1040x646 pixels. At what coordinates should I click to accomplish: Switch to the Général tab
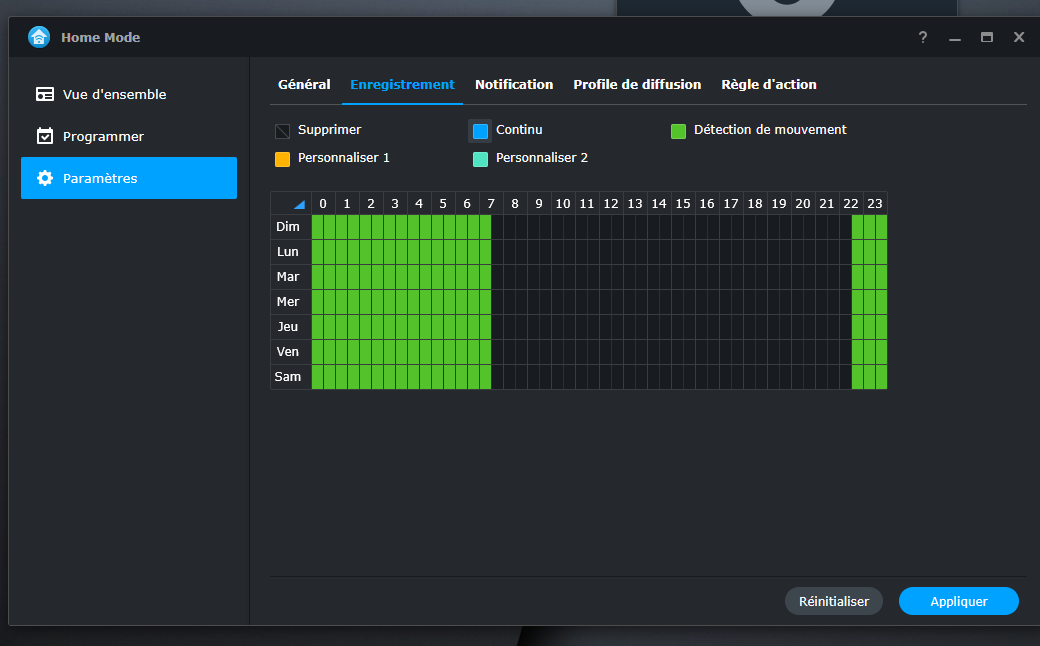coord(304,85)
